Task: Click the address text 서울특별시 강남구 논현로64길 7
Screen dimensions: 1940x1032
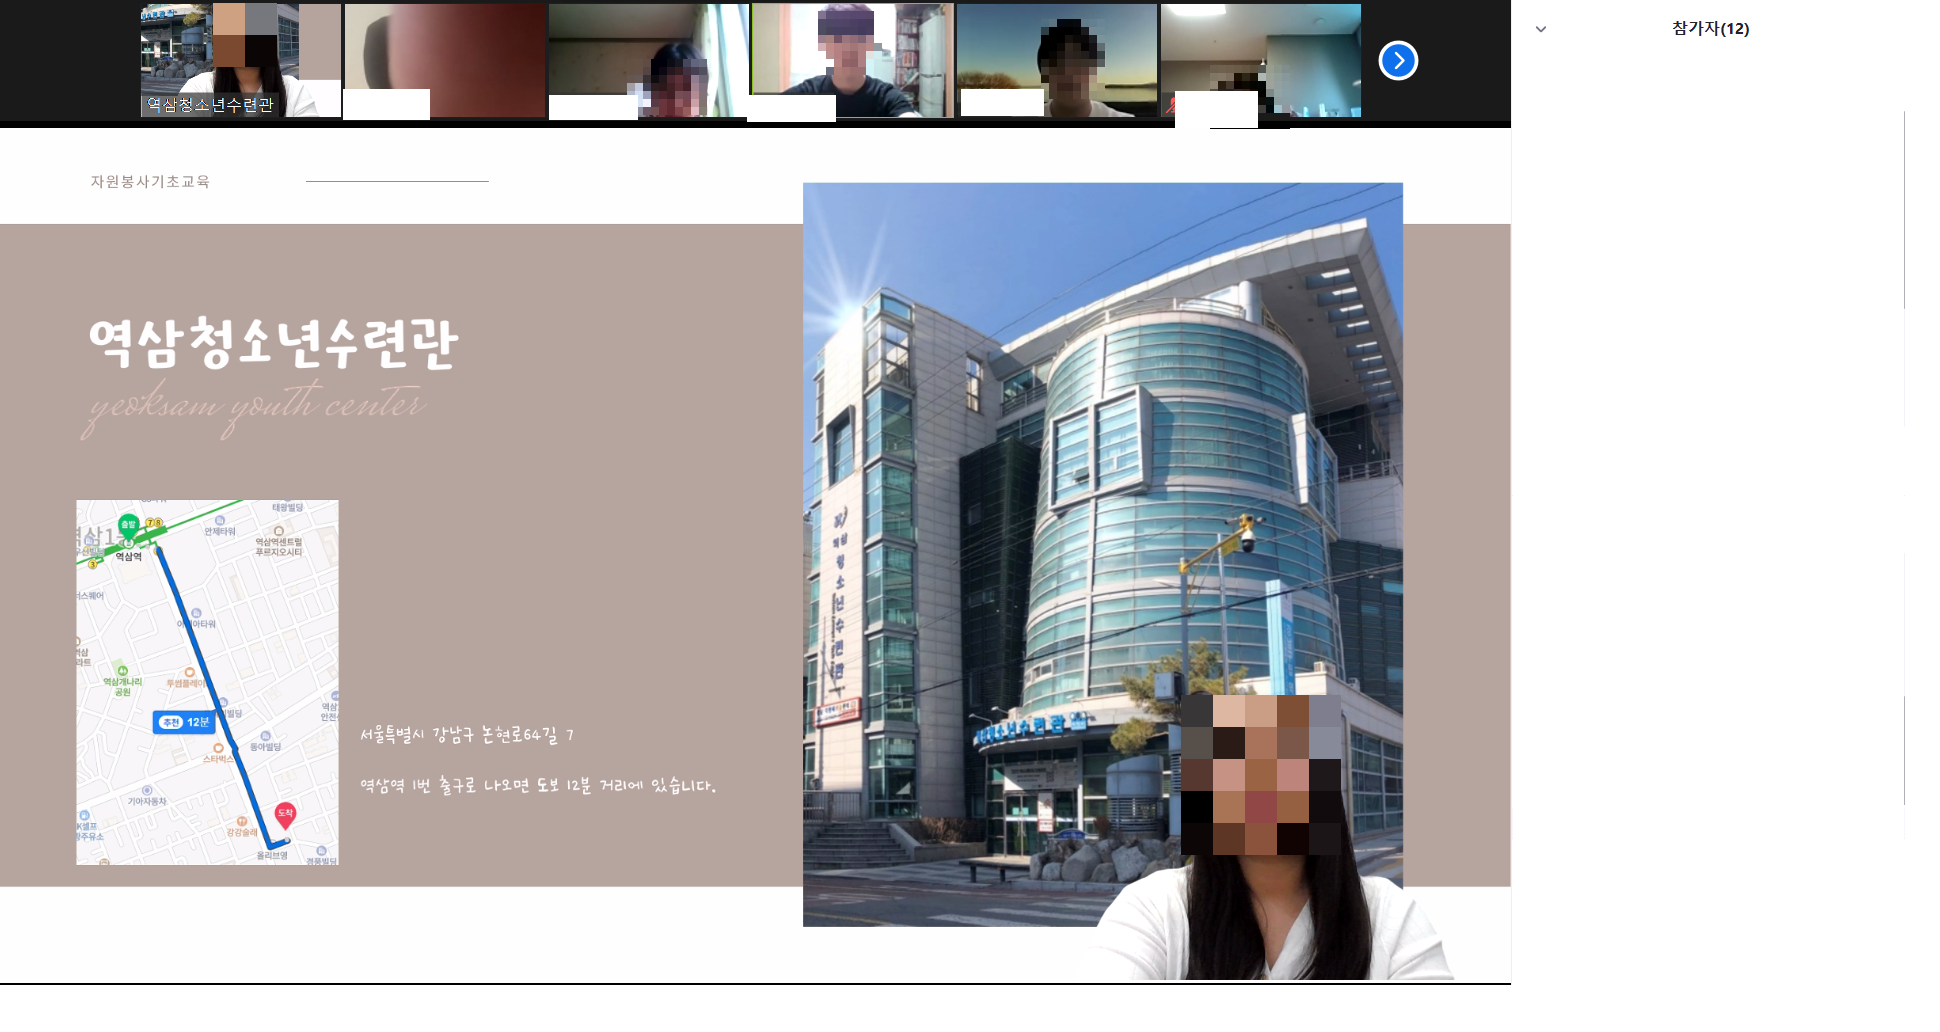Action: pyautogui.click(x=467, y=735)
